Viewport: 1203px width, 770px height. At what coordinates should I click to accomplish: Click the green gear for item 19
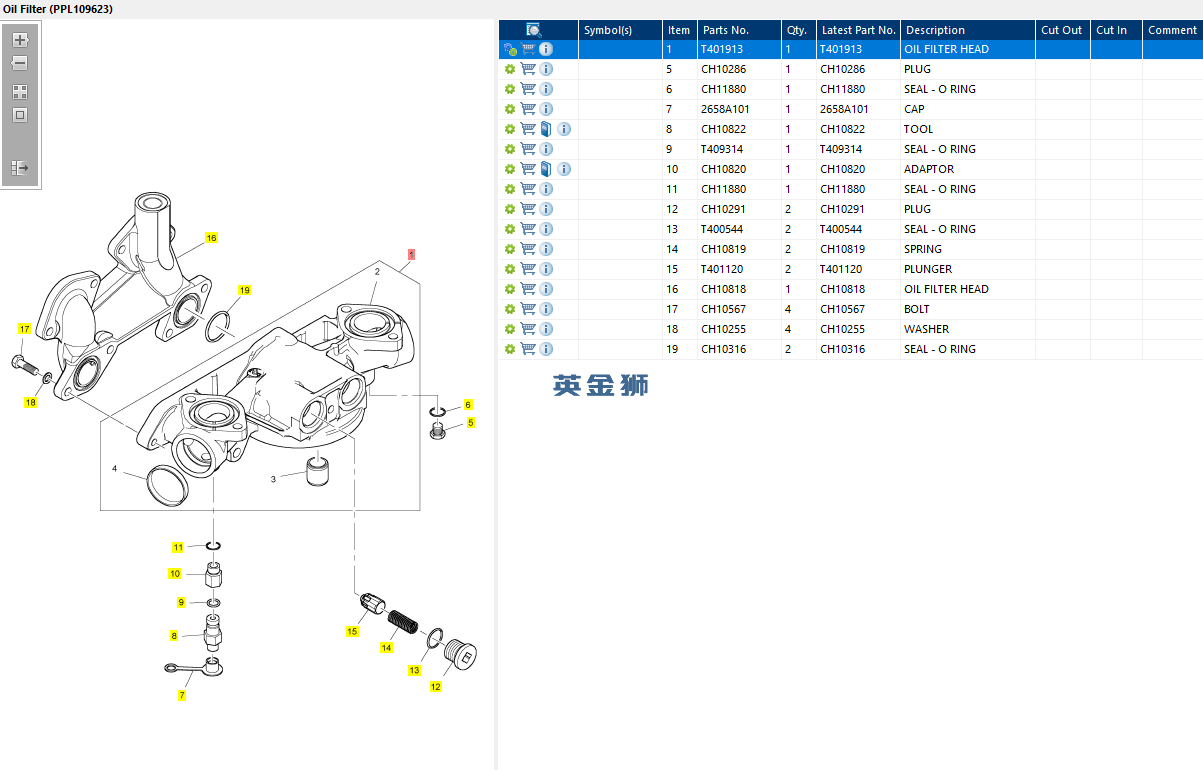click(x=510, y=349)
